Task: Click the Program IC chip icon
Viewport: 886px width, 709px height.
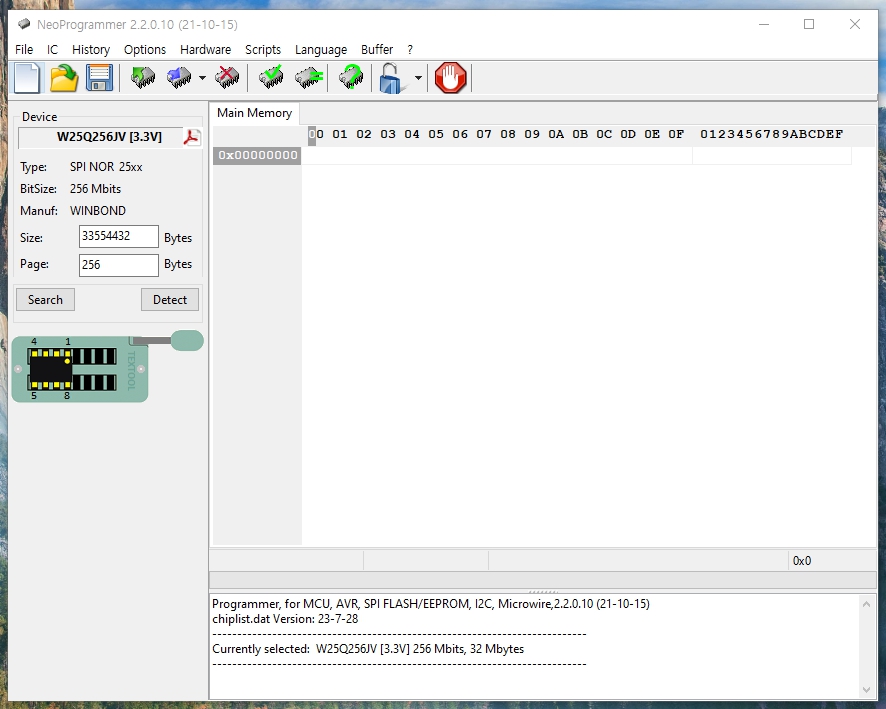Action: click(x=179, y=78)
